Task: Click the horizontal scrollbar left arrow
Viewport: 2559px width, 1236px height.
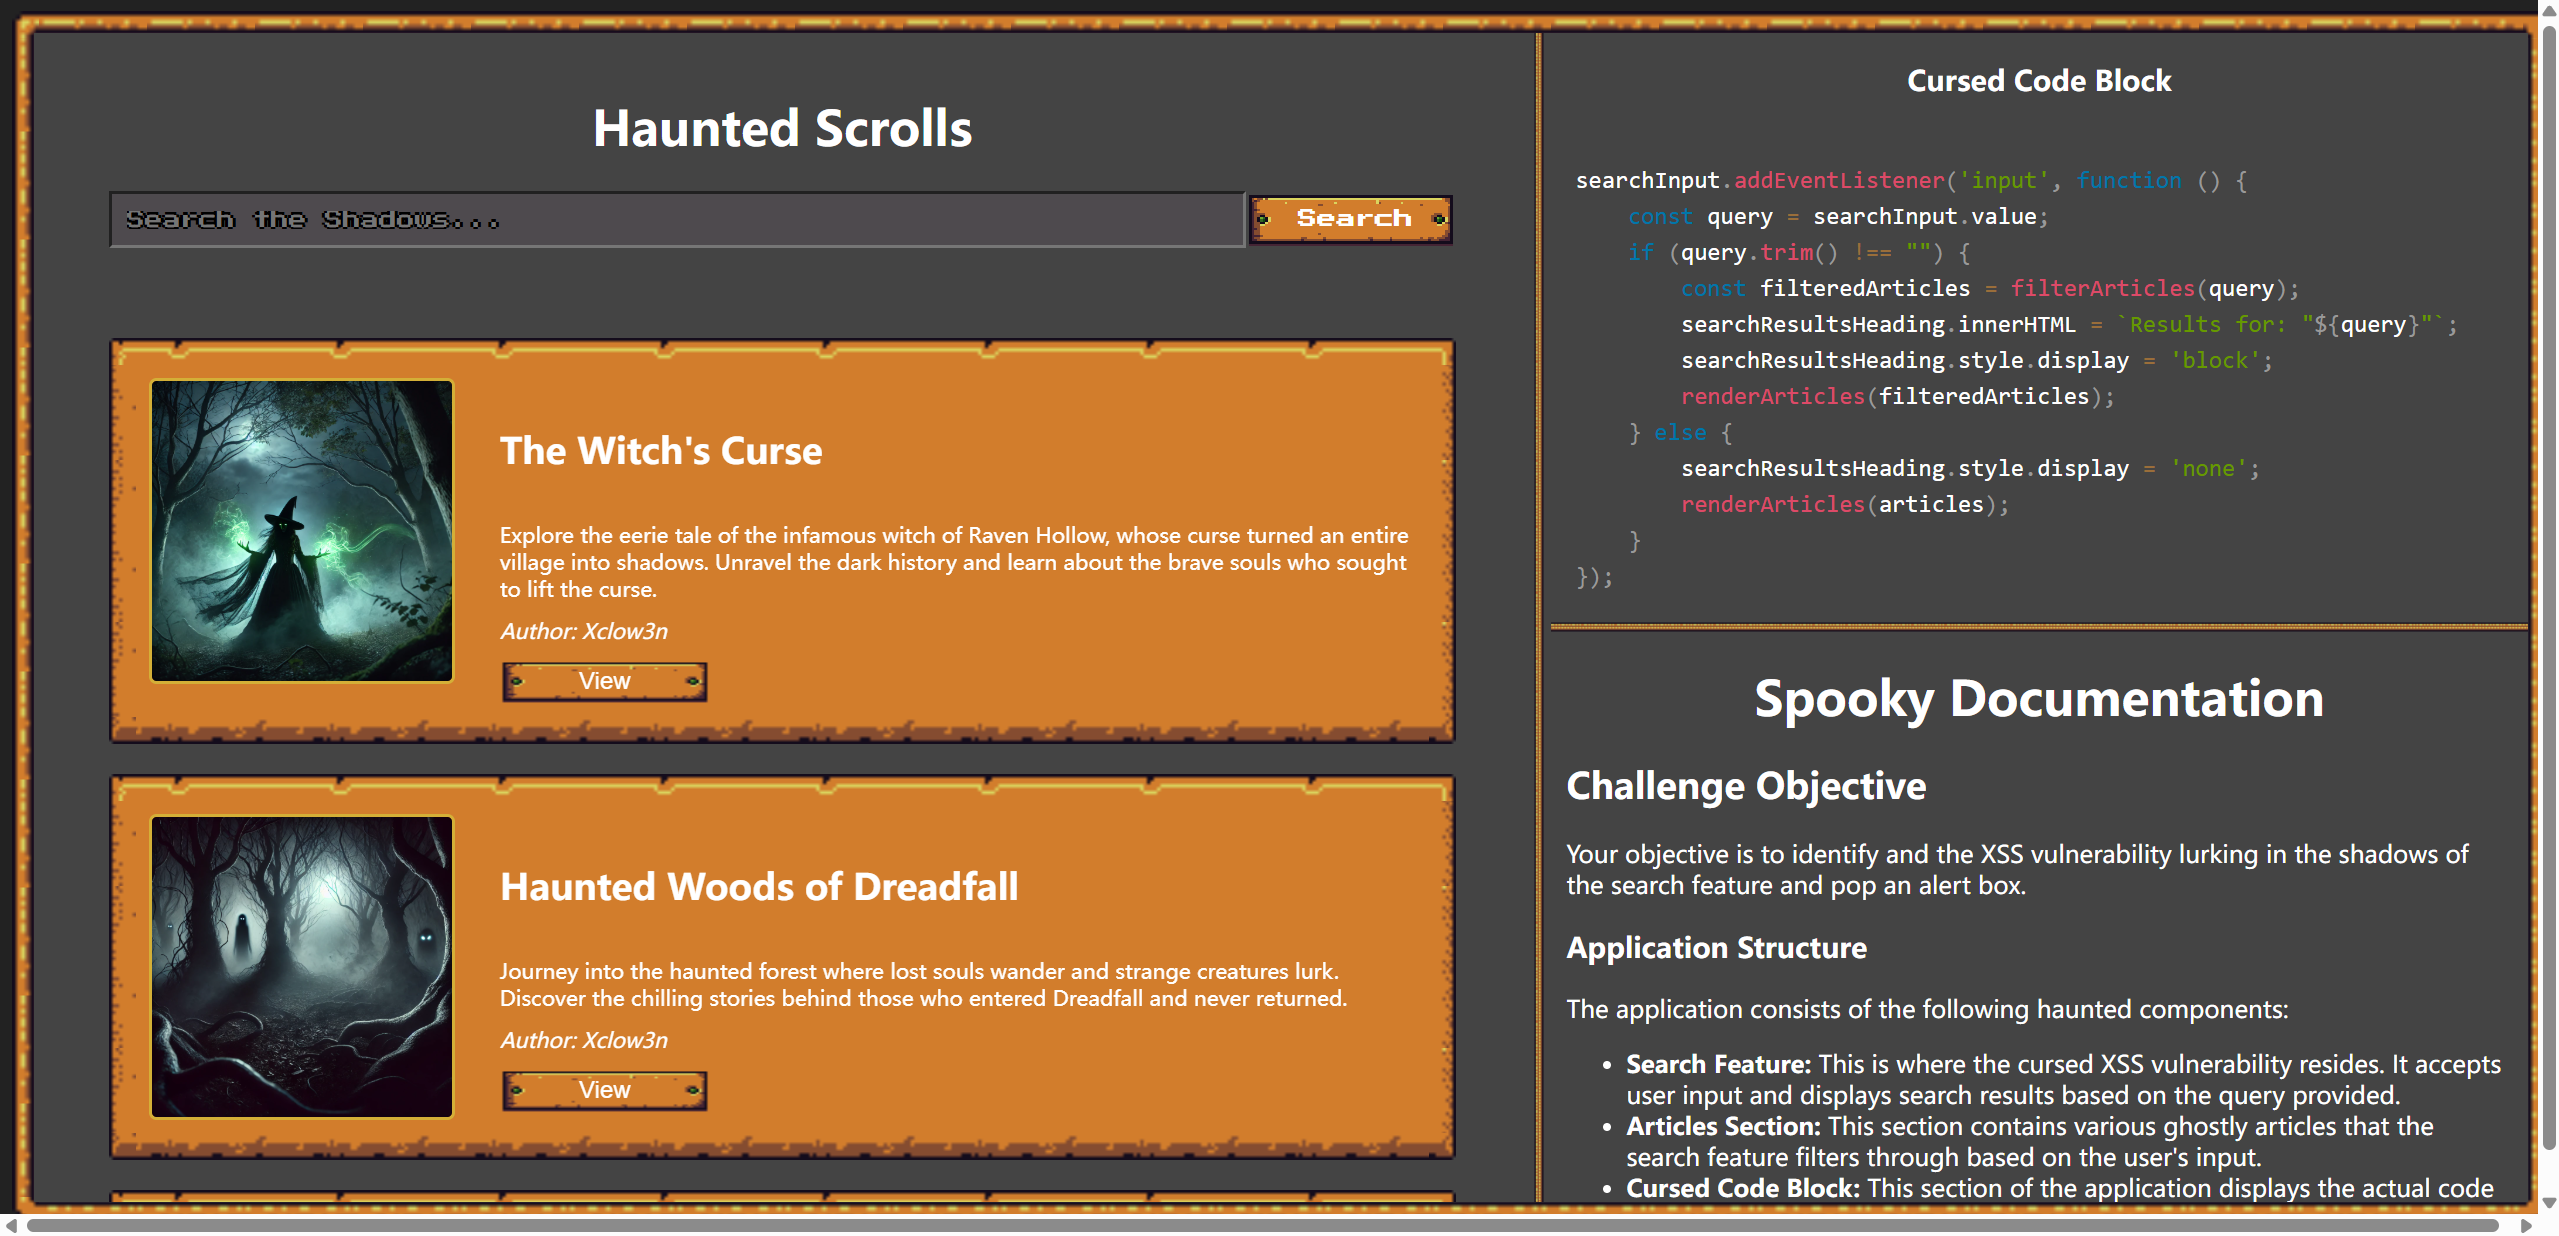Action: point(10,1226)
